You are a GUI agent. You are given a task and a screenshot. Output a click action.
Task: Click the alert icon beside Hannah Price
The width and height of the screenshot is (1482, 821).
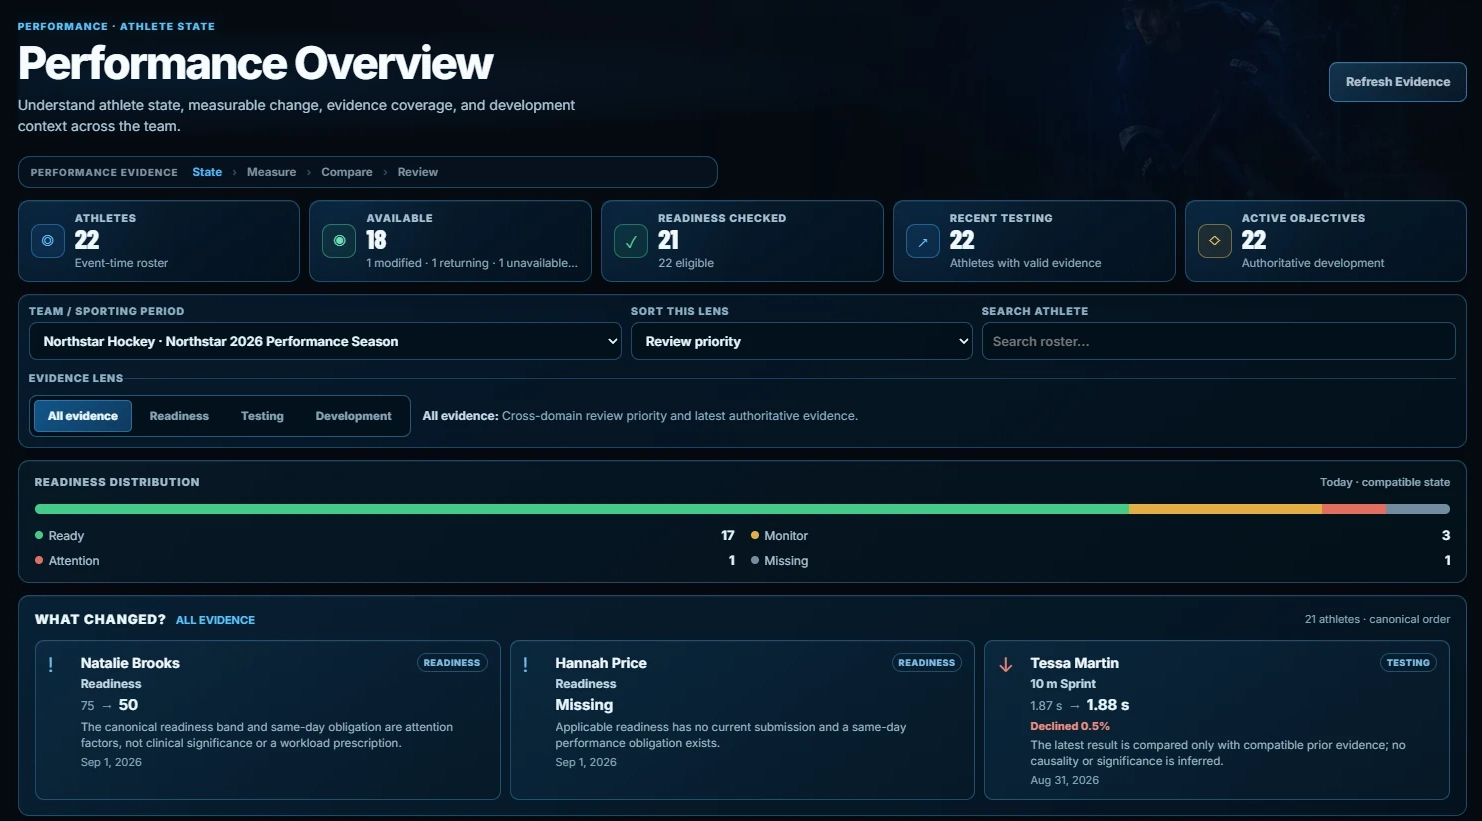[526, 665]
